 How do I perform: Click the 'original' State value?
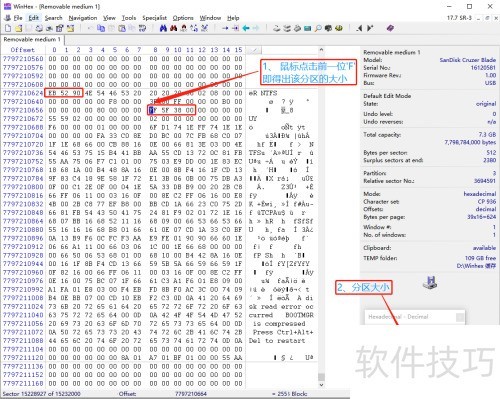tap(486, 104)
